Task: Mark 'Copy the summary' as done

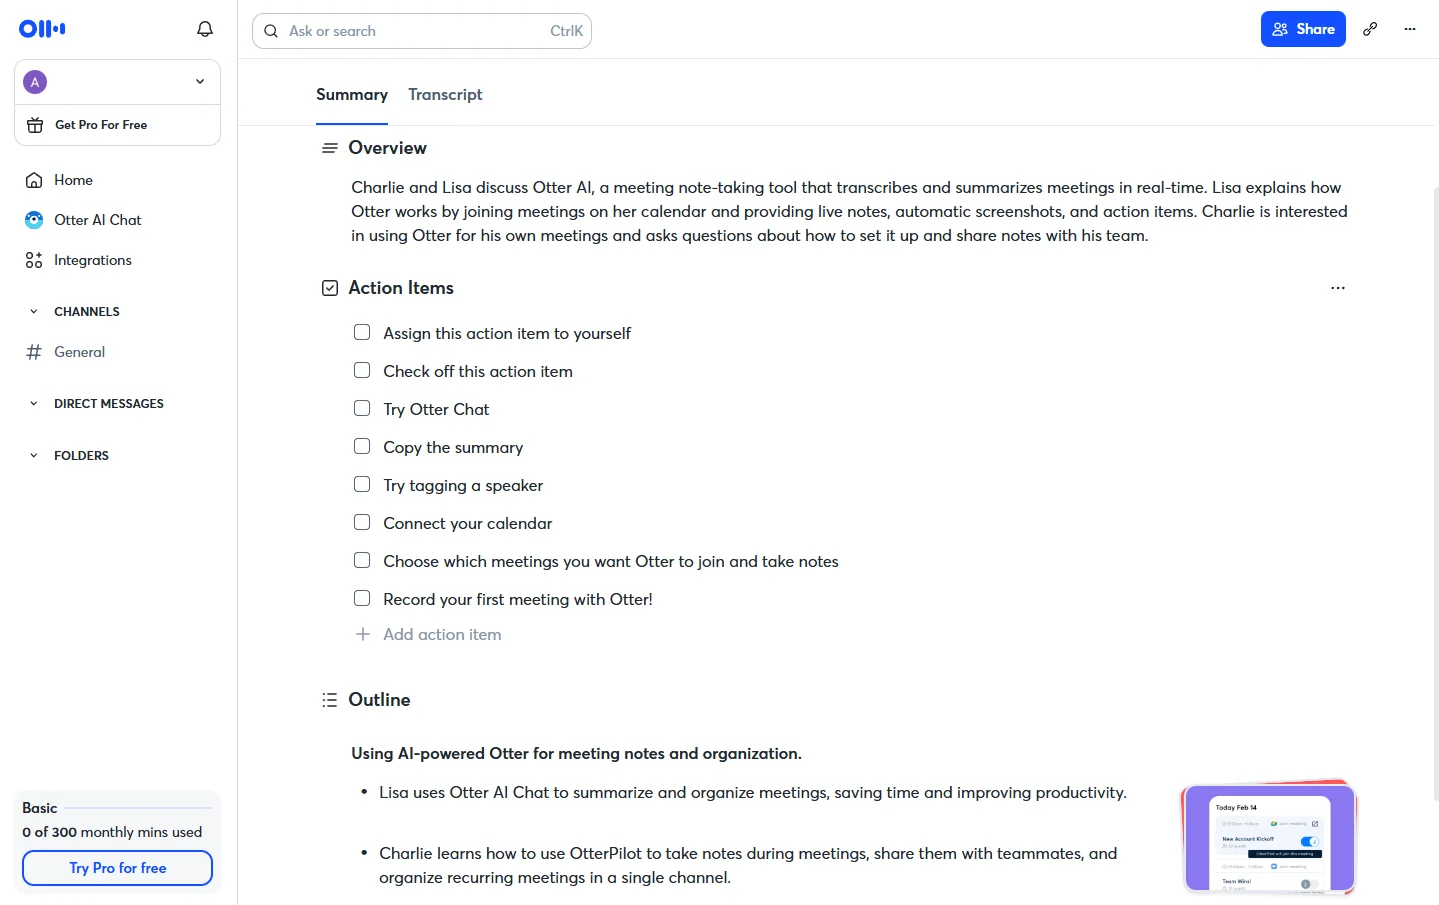Action: [x=362, y=446]
